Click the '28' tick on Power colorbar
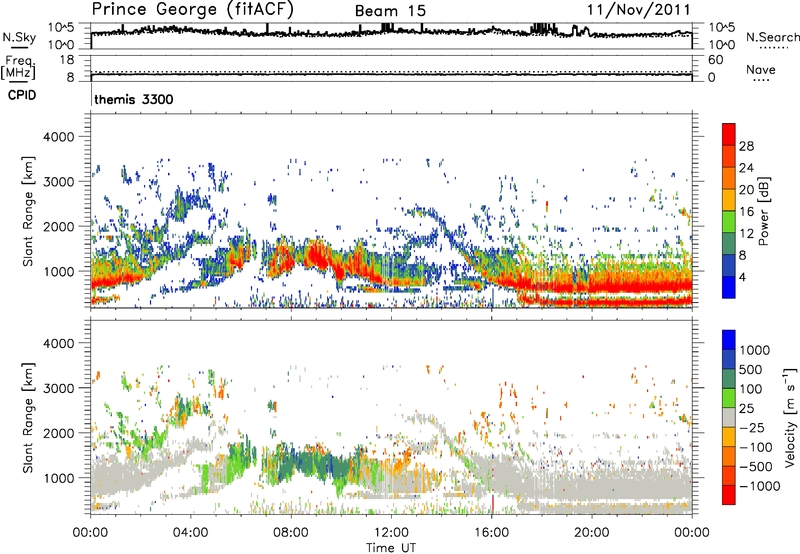This screenshot has height=554, width=800. coord(746,146)
